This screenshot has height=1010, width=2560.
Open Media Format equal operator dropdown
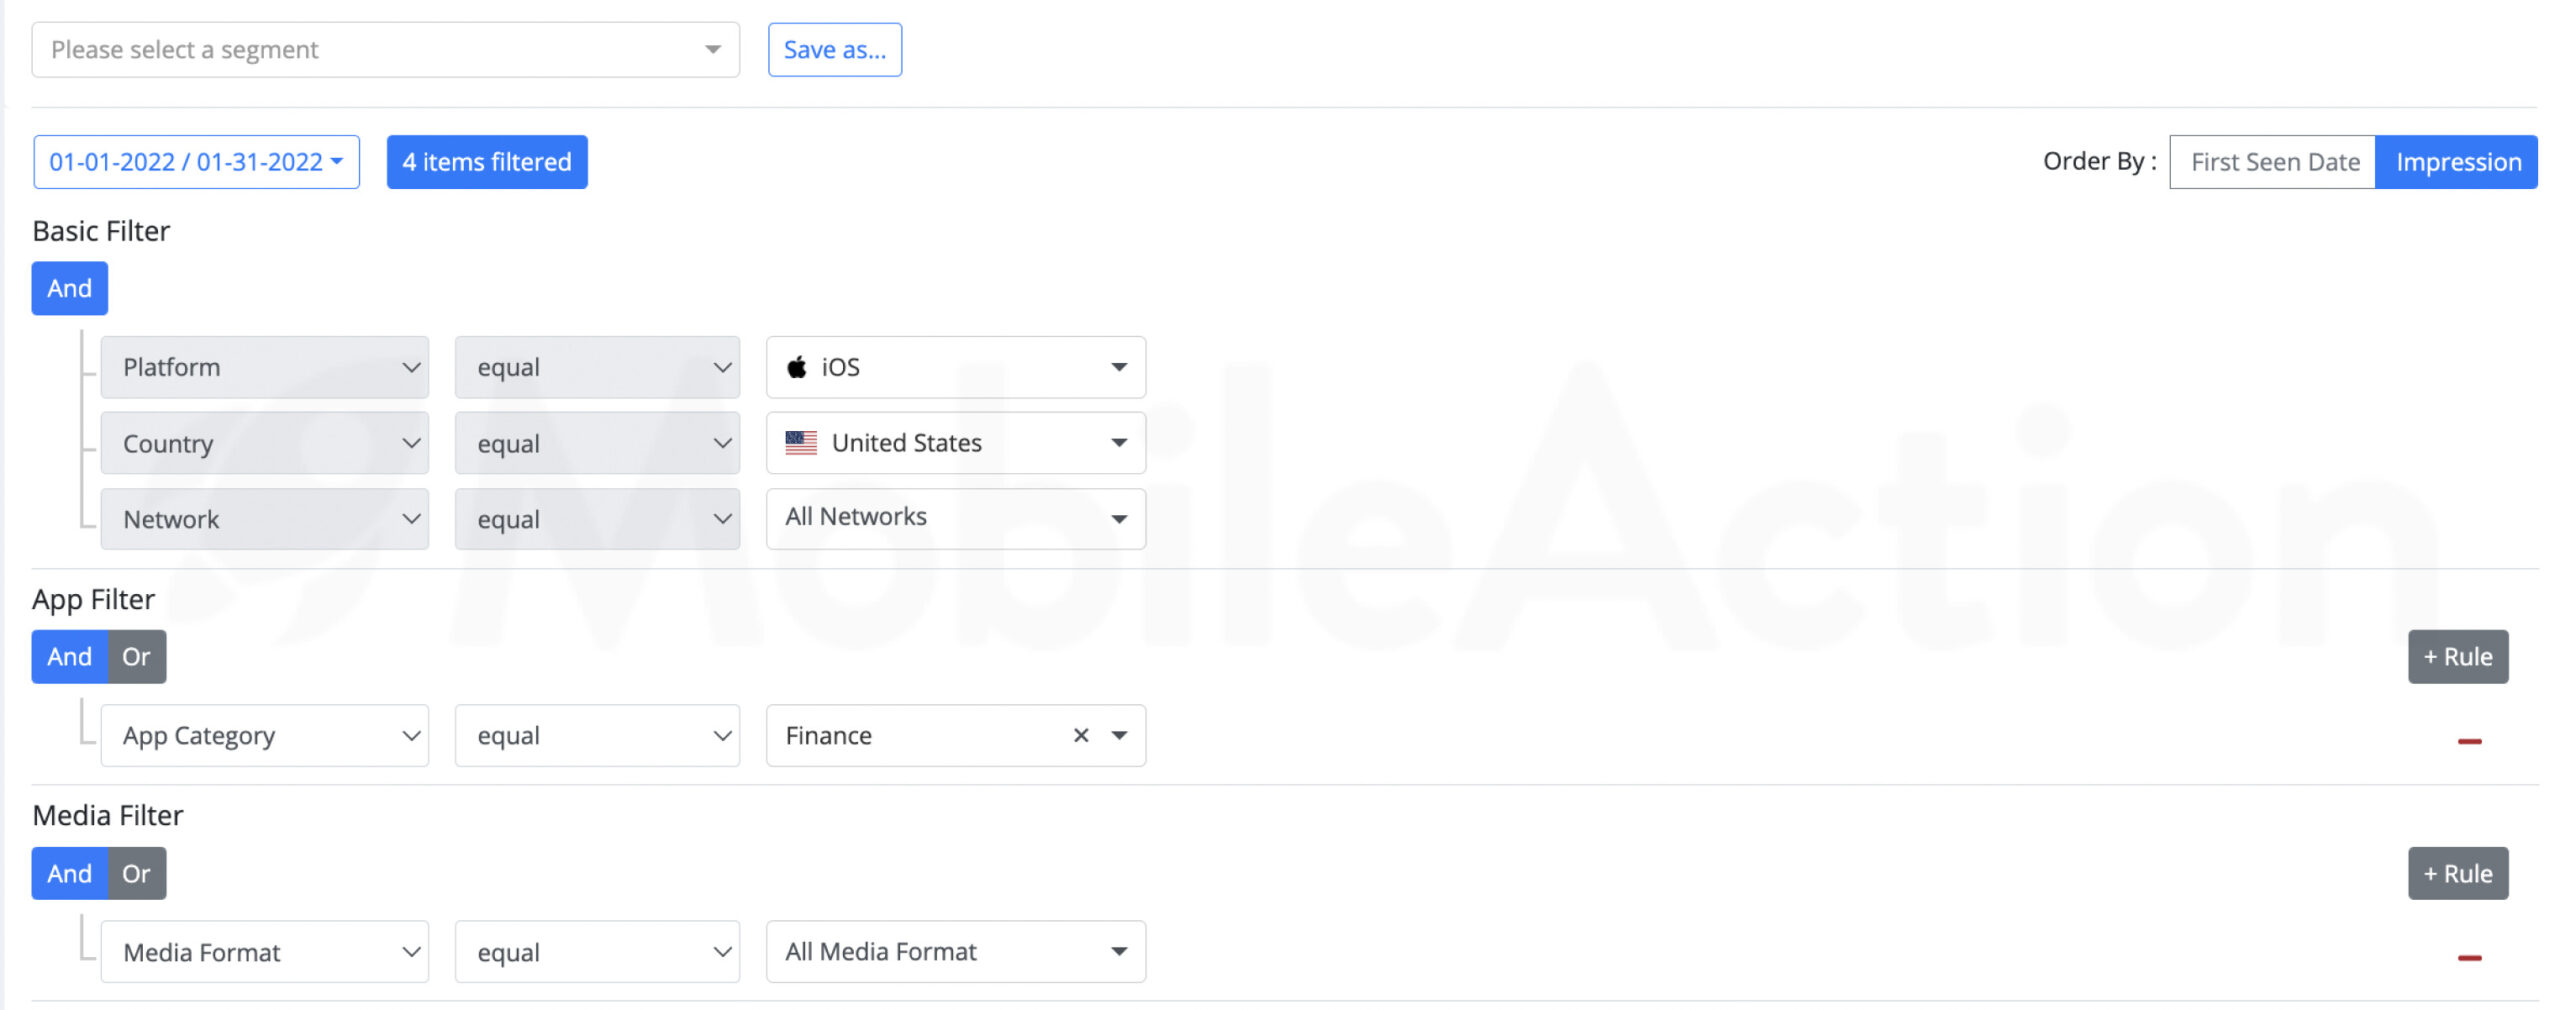597,952
